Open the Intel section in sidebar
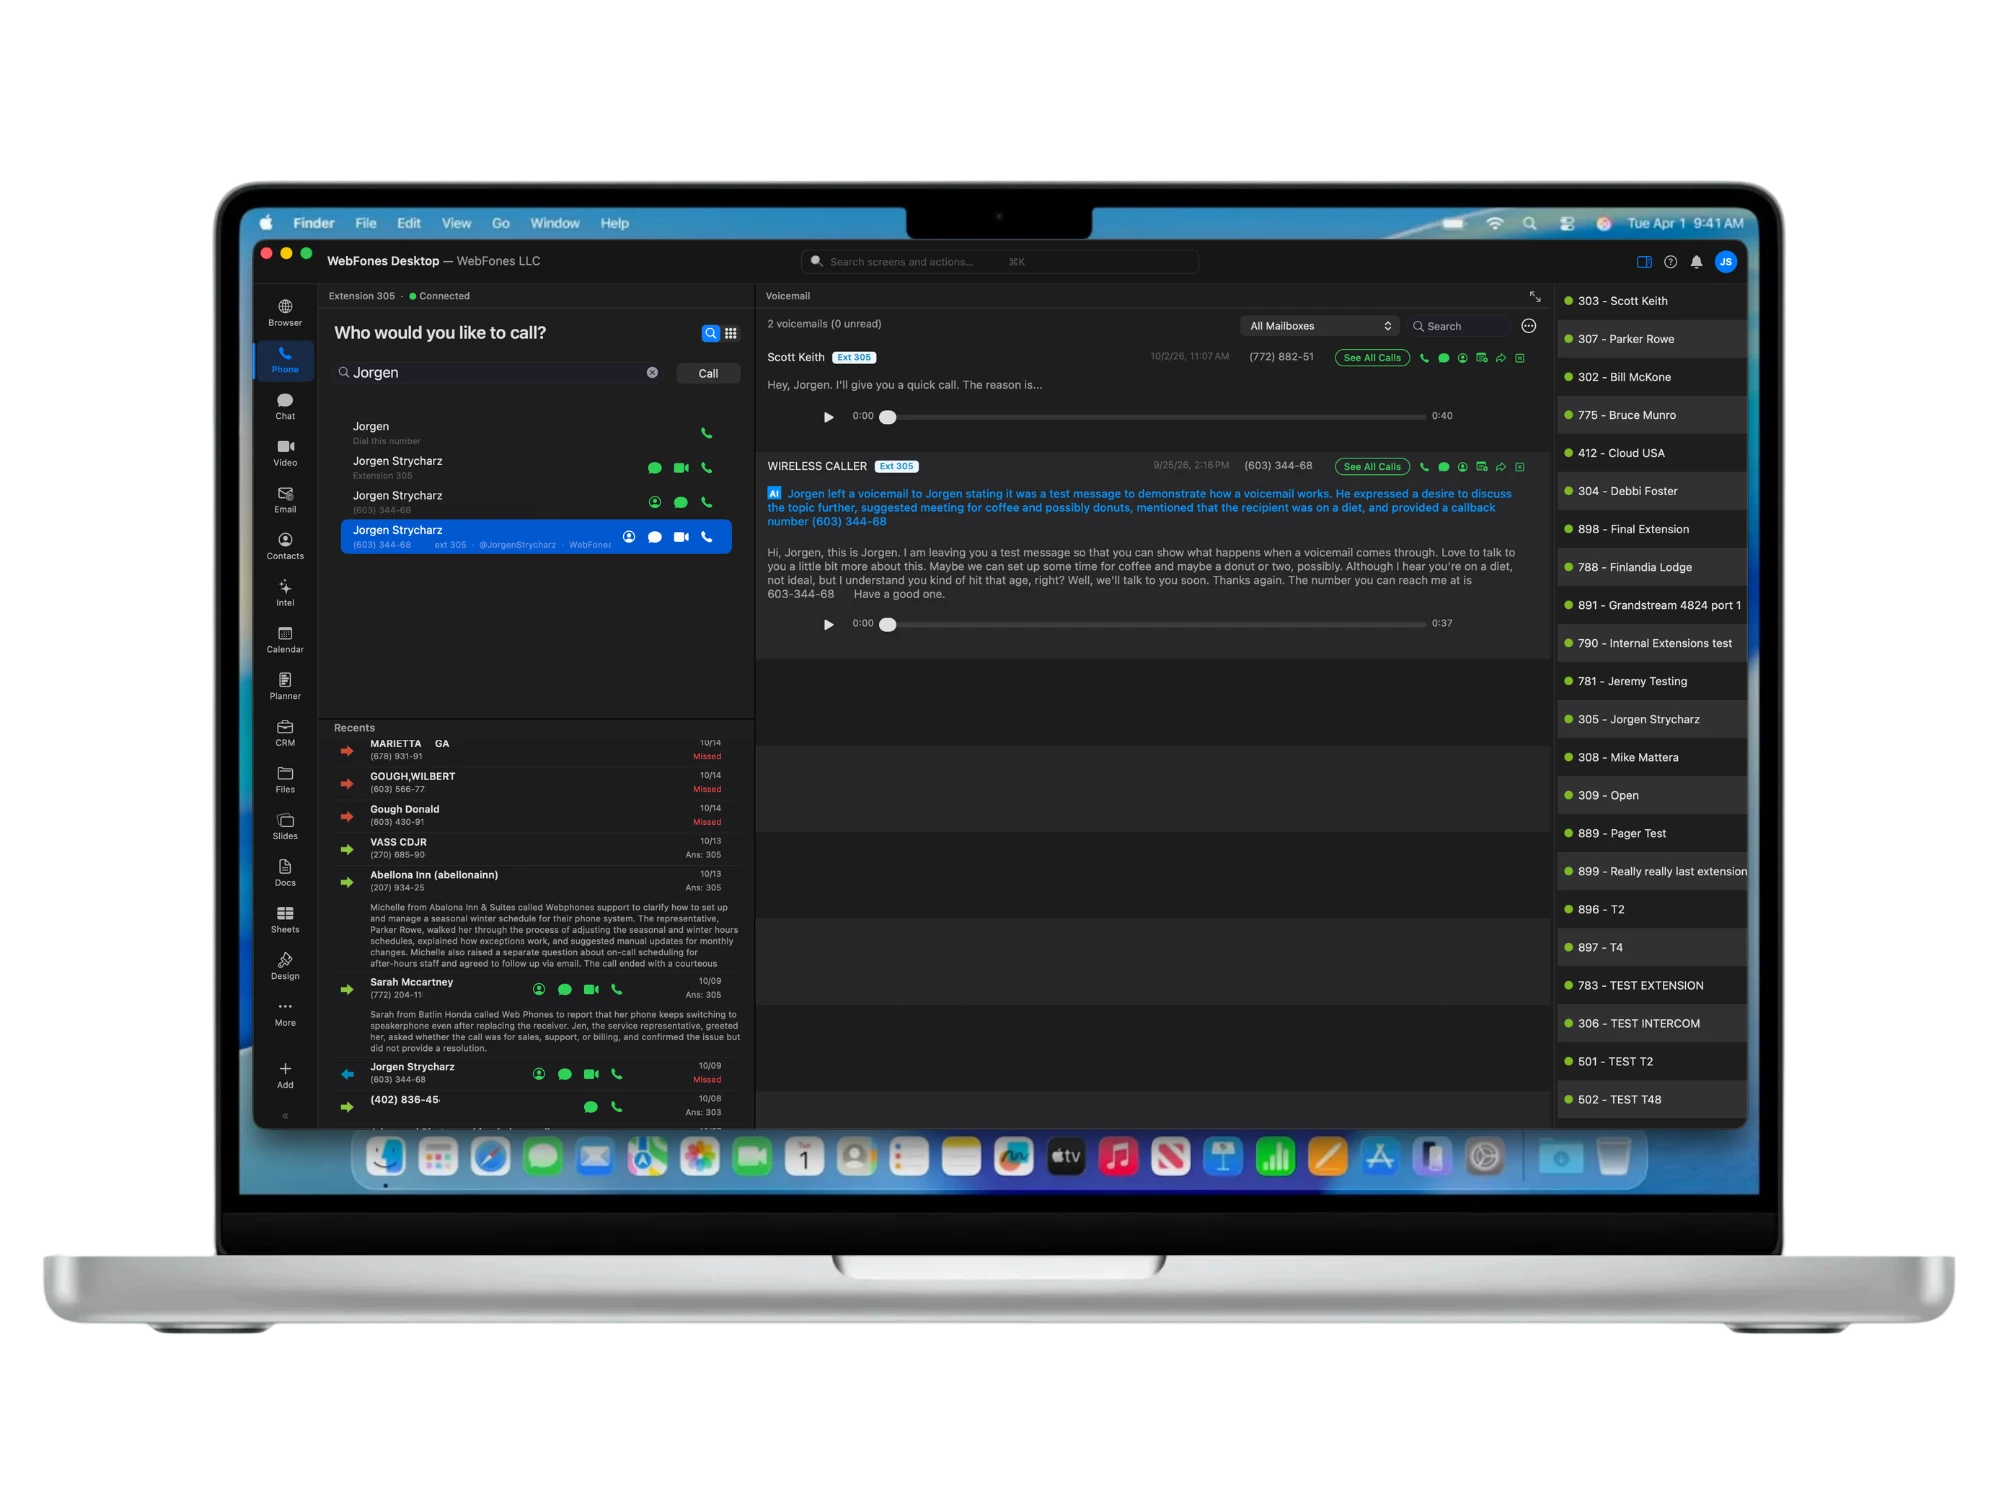 285,593
